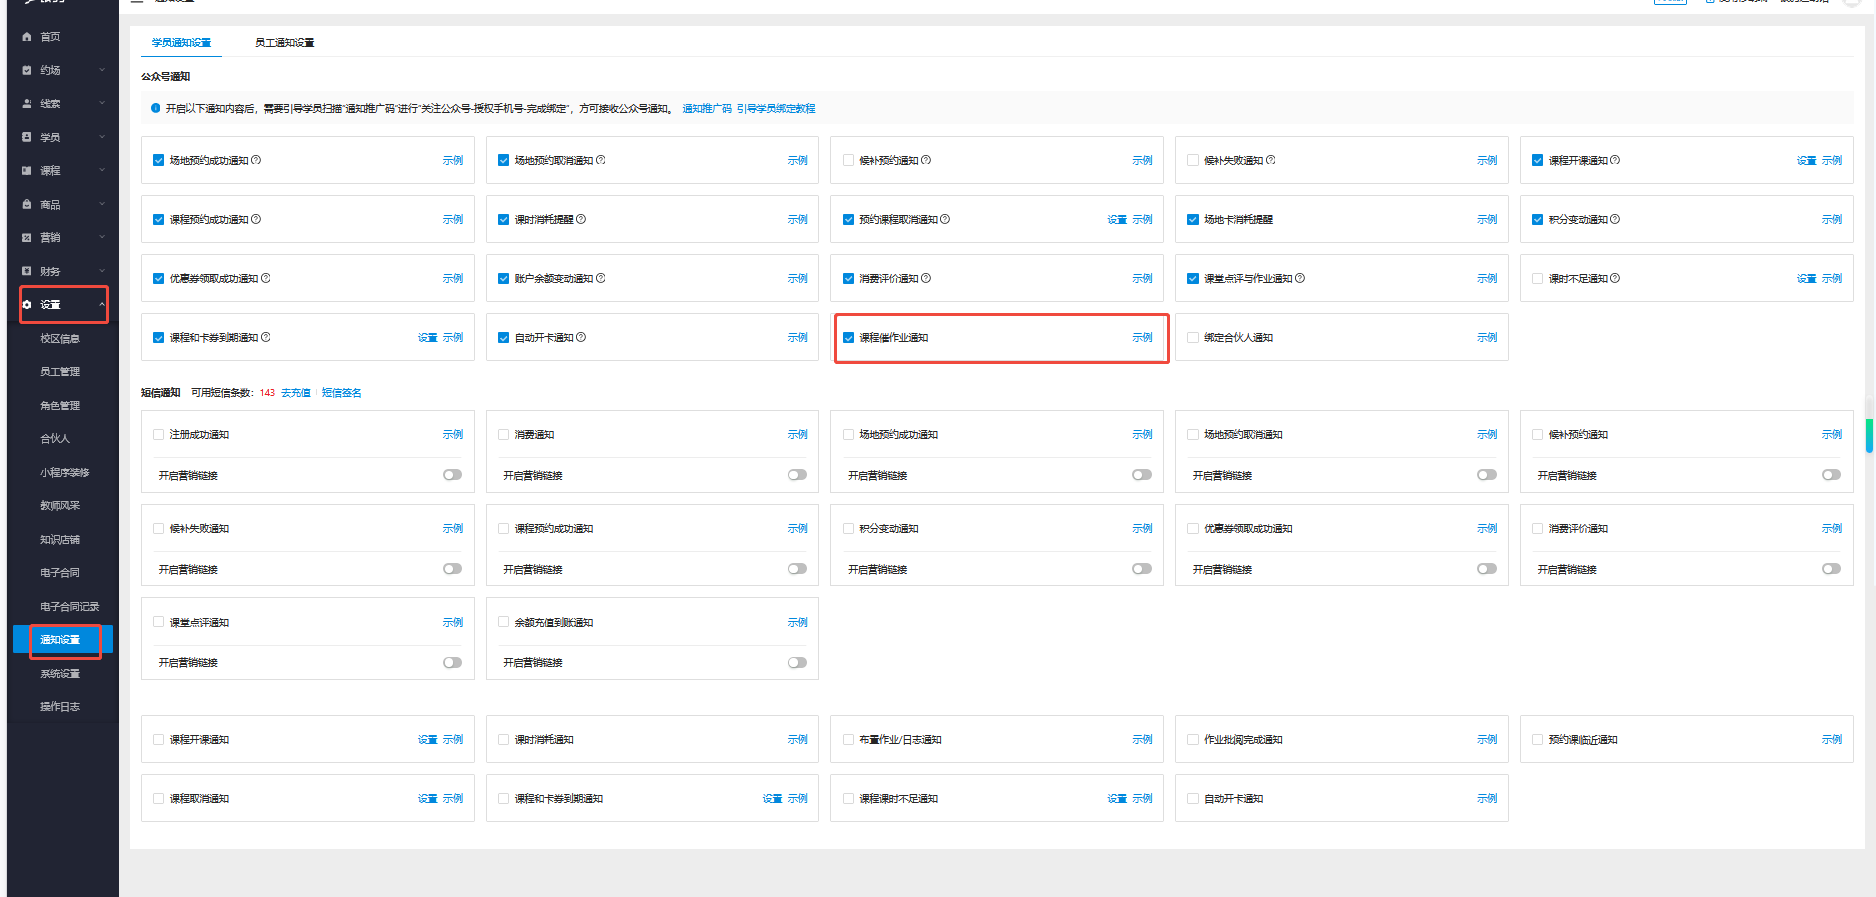
Task: Click help icon next to 课时消耗提醒
Action: pyautogui.click(x=581, y=219)
